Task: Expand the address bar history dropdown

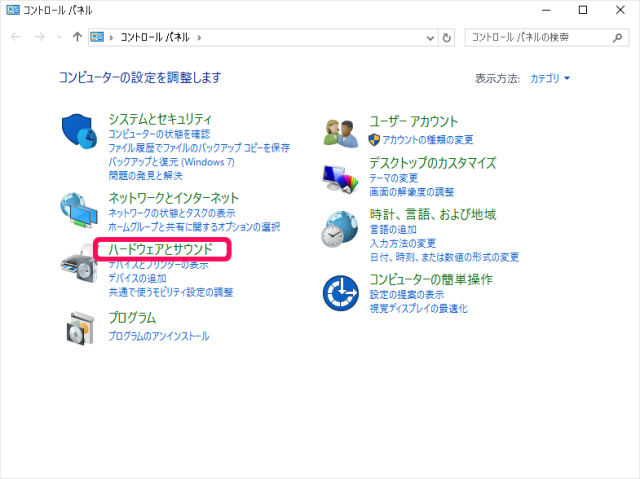Action: (430, 38)
